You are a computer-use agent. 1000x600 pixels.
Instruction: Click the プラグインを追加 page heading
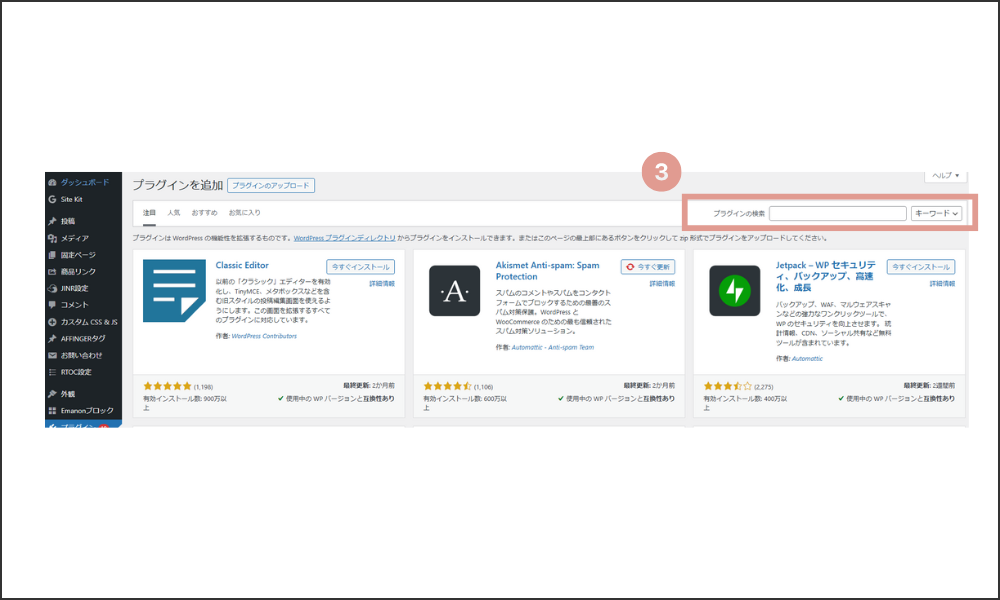click(x=178, y=186)
